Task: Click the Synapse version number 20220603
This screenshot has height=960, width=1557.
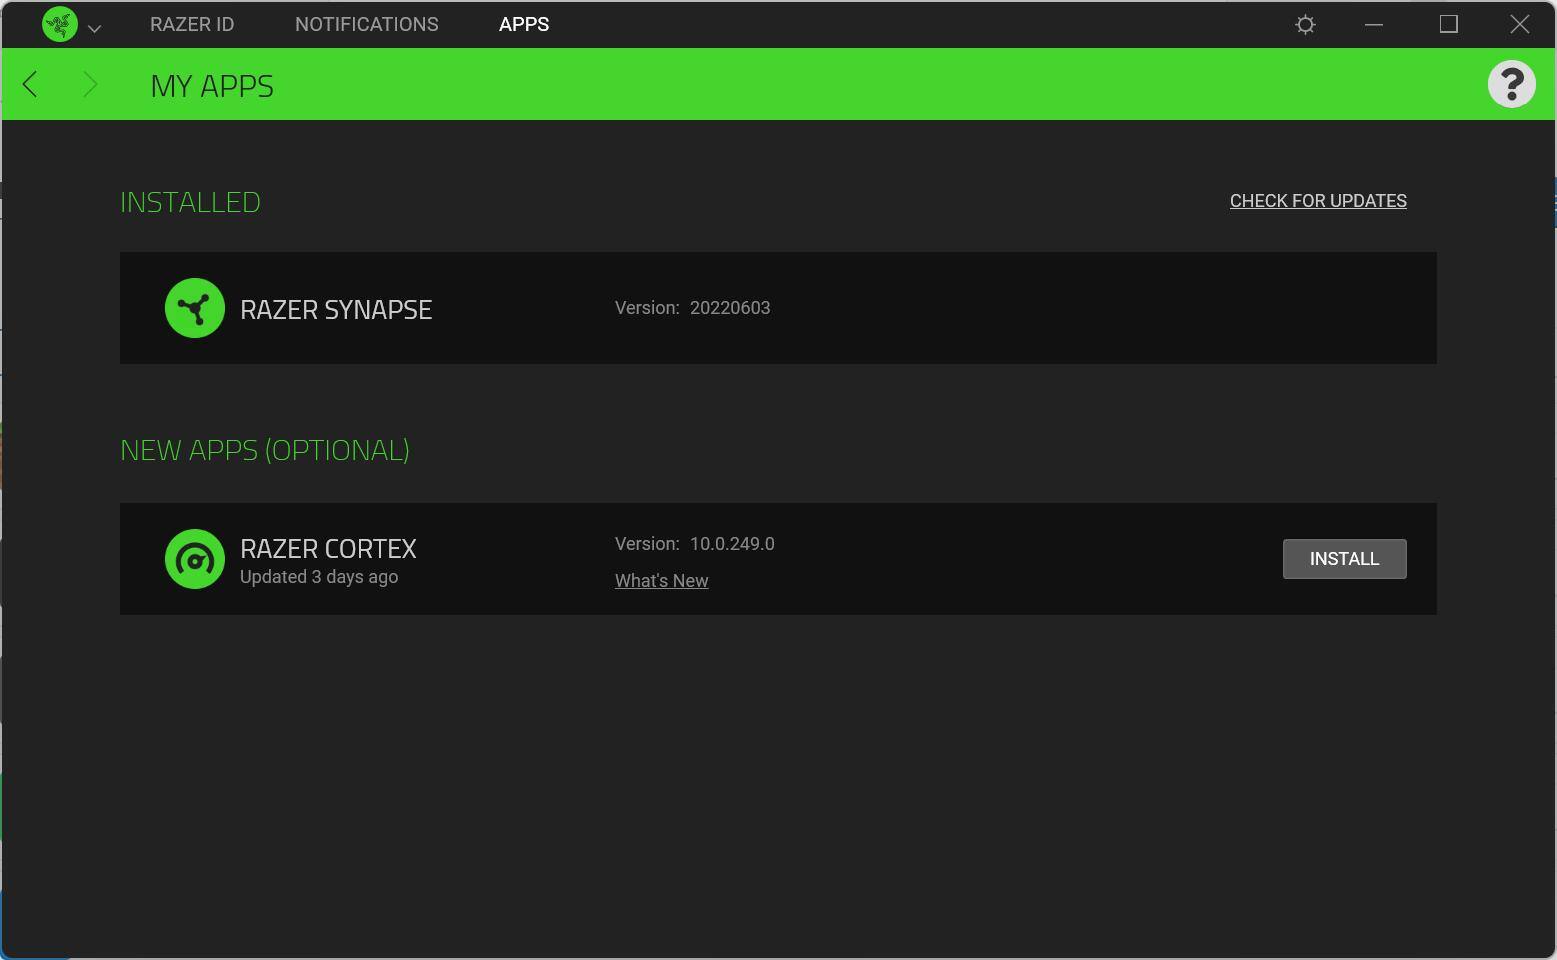Action: tap(730, 308)
